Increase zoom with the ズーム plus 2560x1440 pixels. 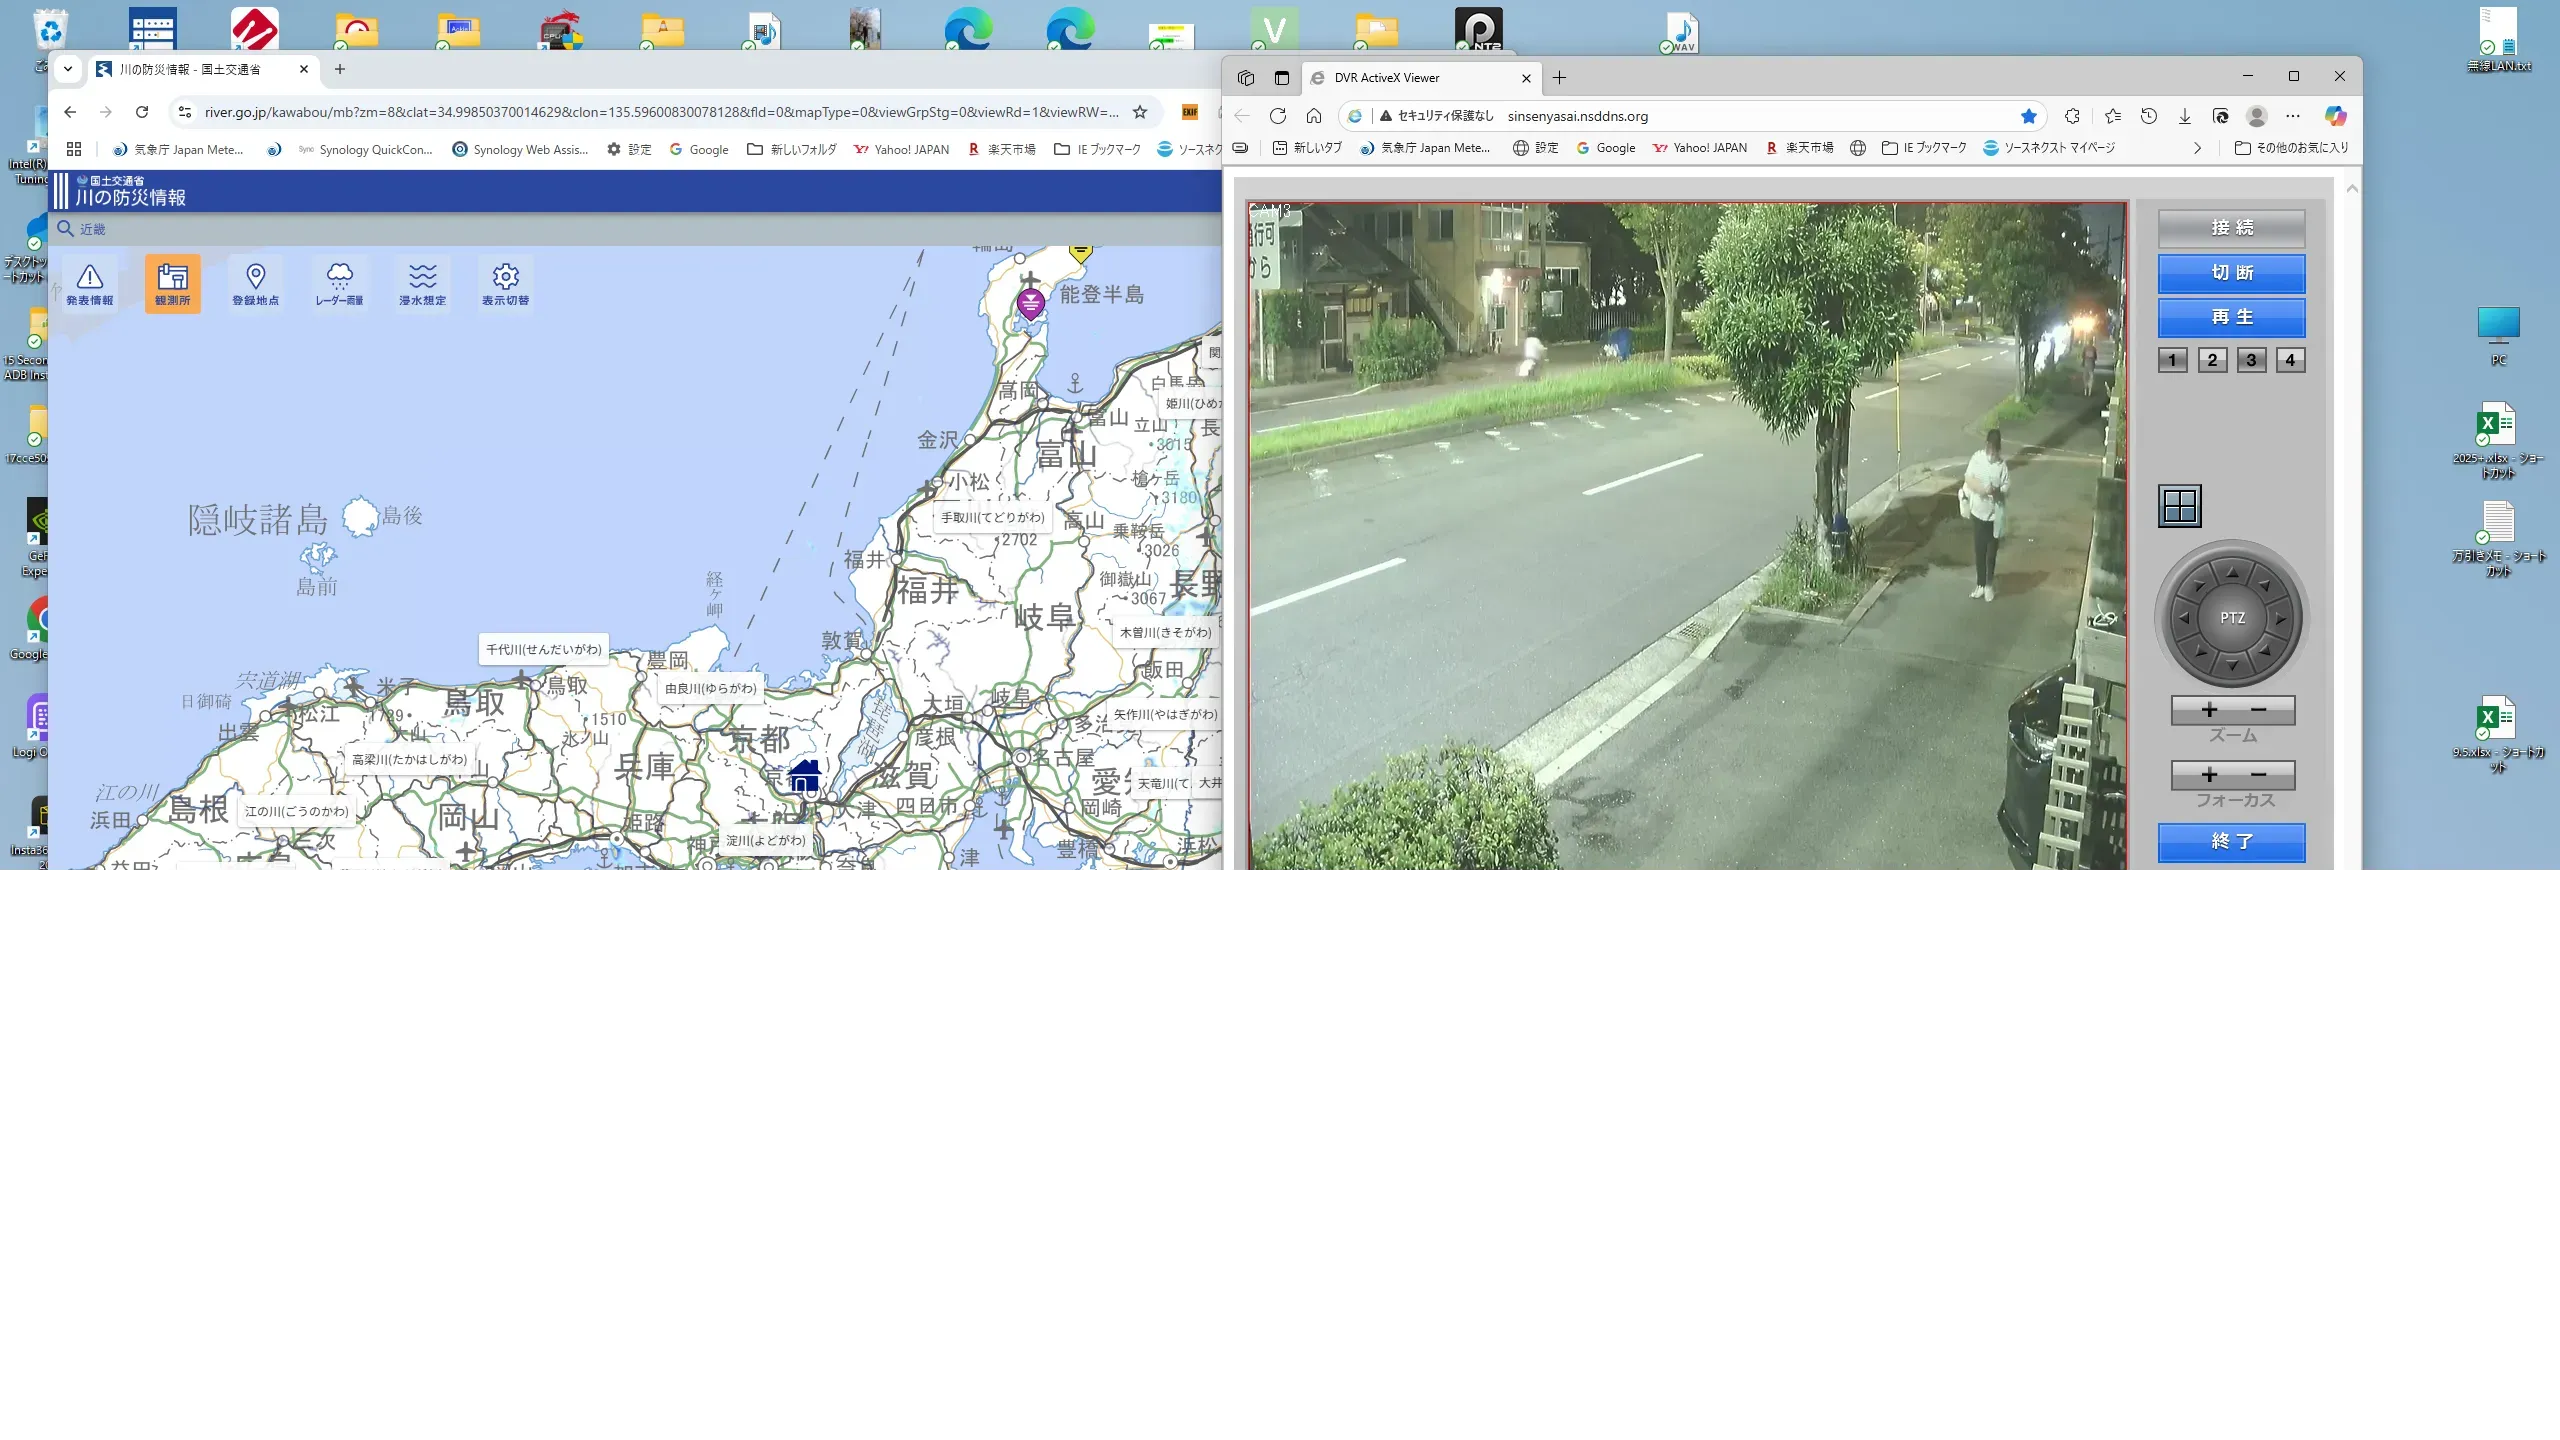click(2209, 710)
